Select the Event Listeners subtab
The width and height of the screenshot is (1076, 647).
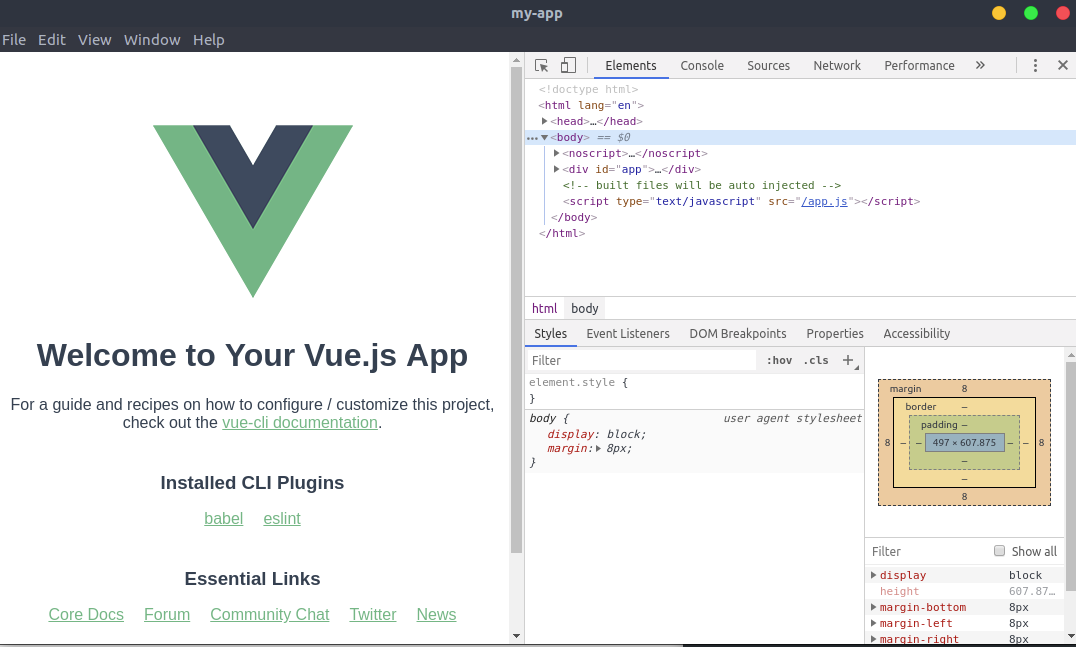628,333
